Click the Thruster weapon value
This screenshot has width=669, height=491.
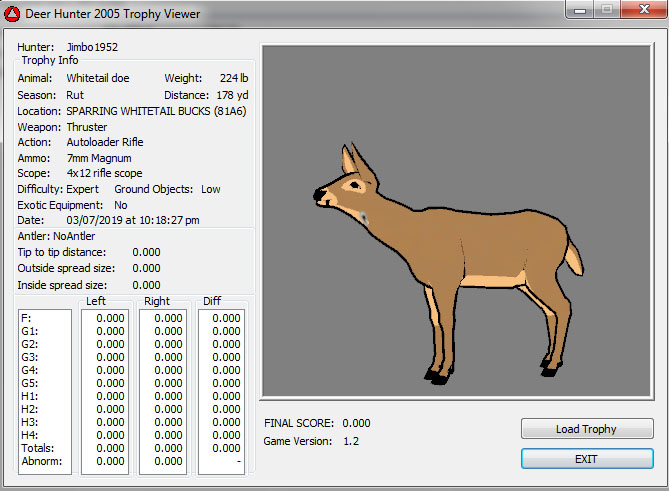point(88,127)
